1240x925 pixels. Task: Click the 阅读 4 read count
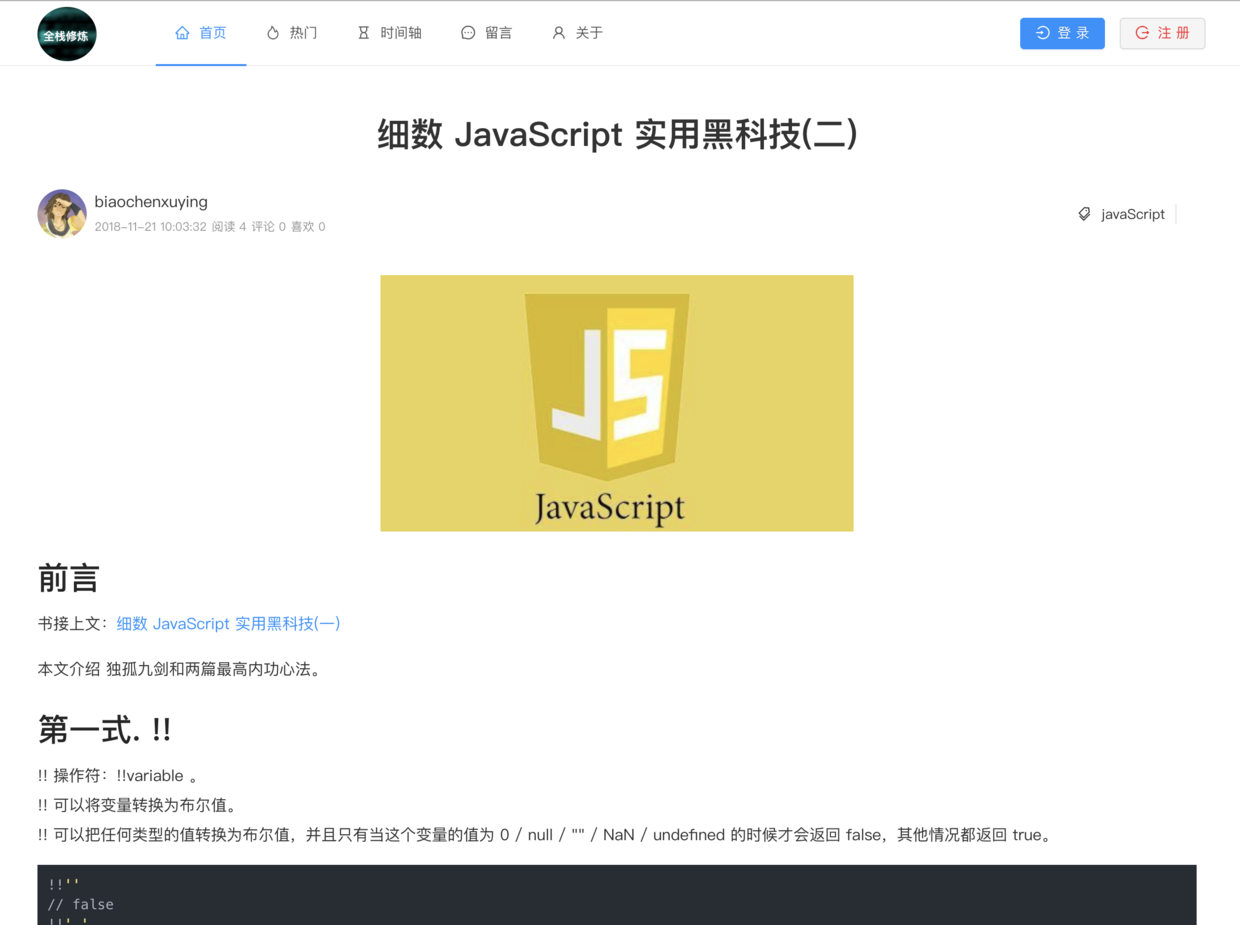pyautogui.click(x=229, y=227)
